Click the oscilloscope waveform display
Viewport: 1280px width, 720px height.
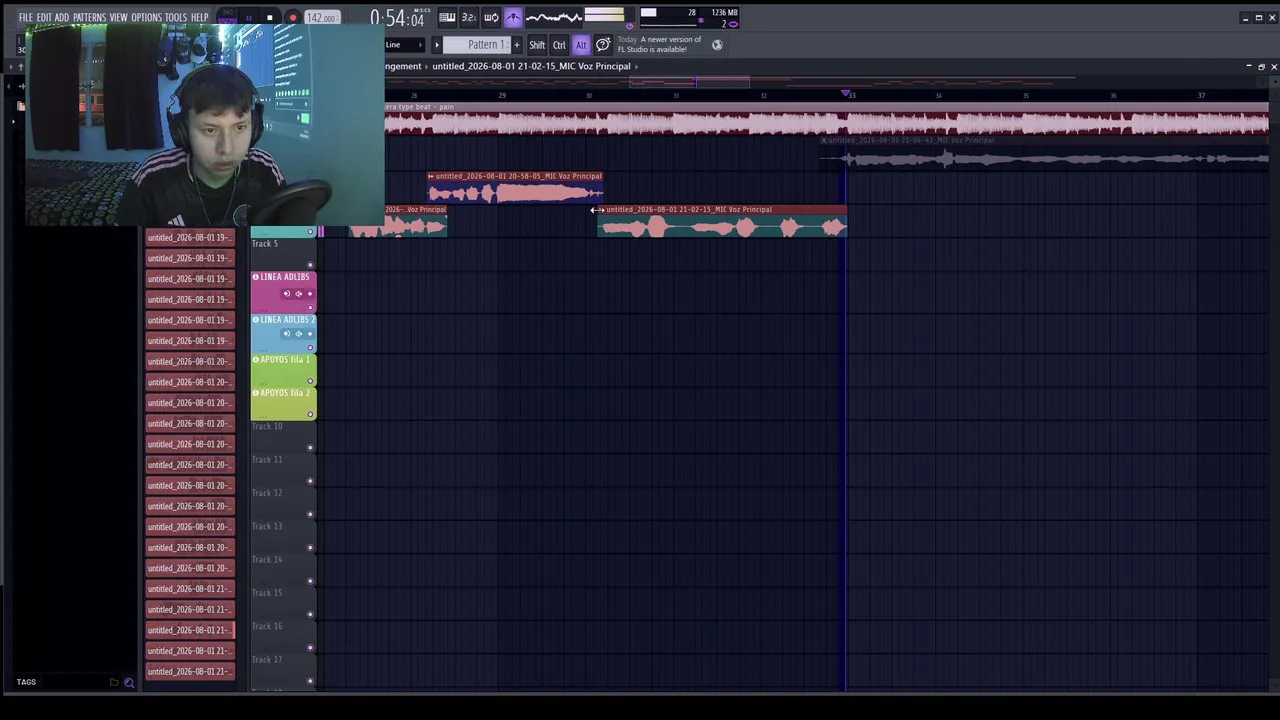554,18
